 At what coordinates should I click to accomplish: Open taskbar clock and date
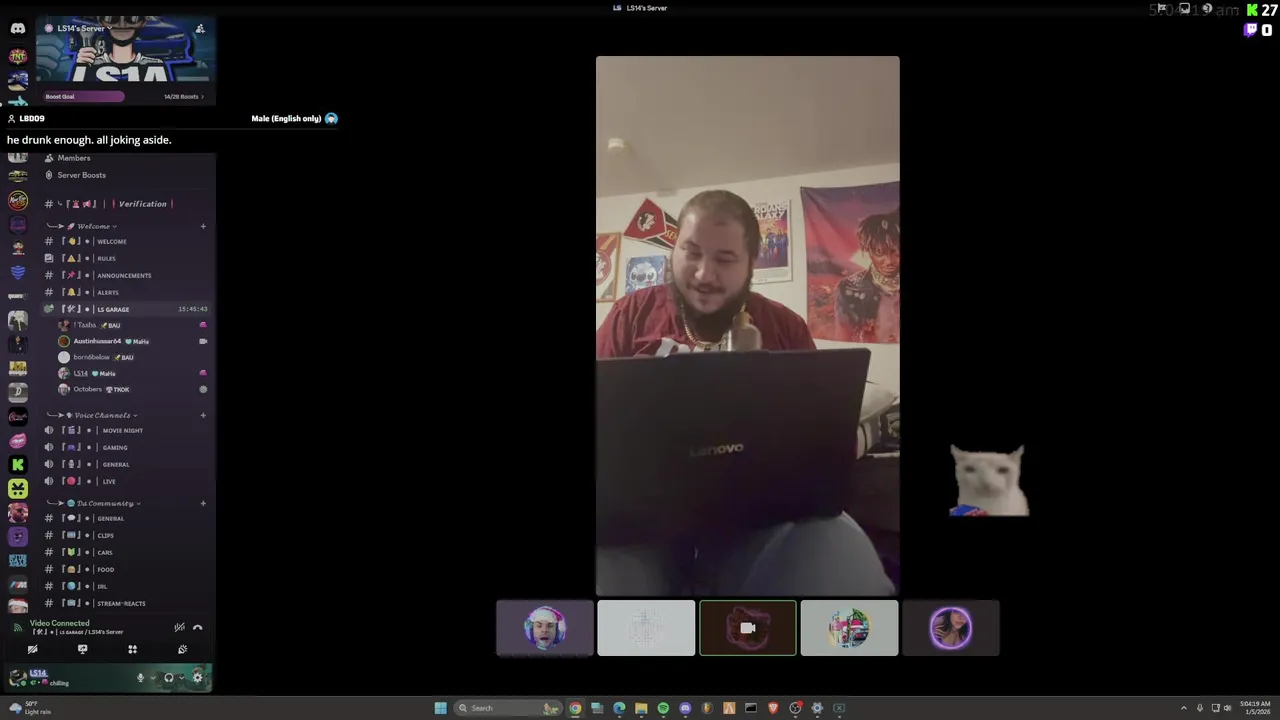pos(1254,708)
